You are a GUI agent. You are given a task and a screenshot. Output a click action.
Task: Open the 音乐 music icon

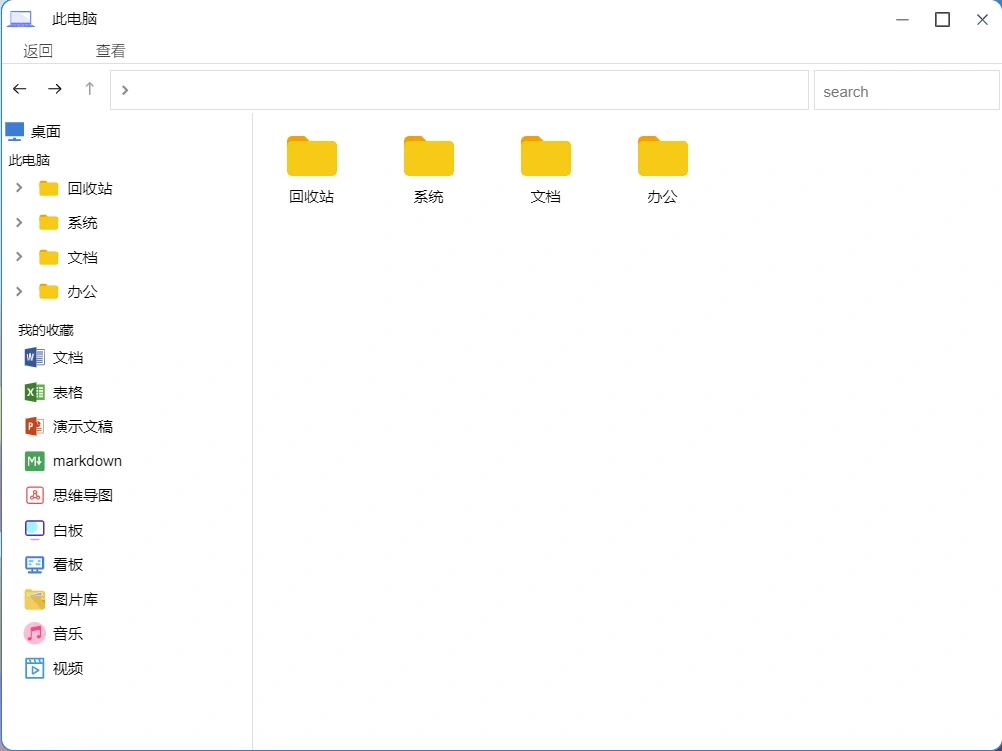coord(35,633)
